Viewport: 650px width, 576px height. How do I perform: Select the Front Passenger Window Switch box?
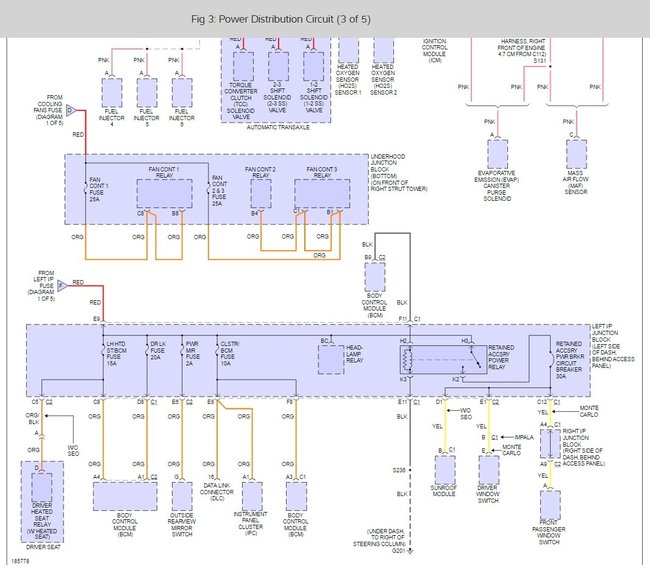point(550,505)
